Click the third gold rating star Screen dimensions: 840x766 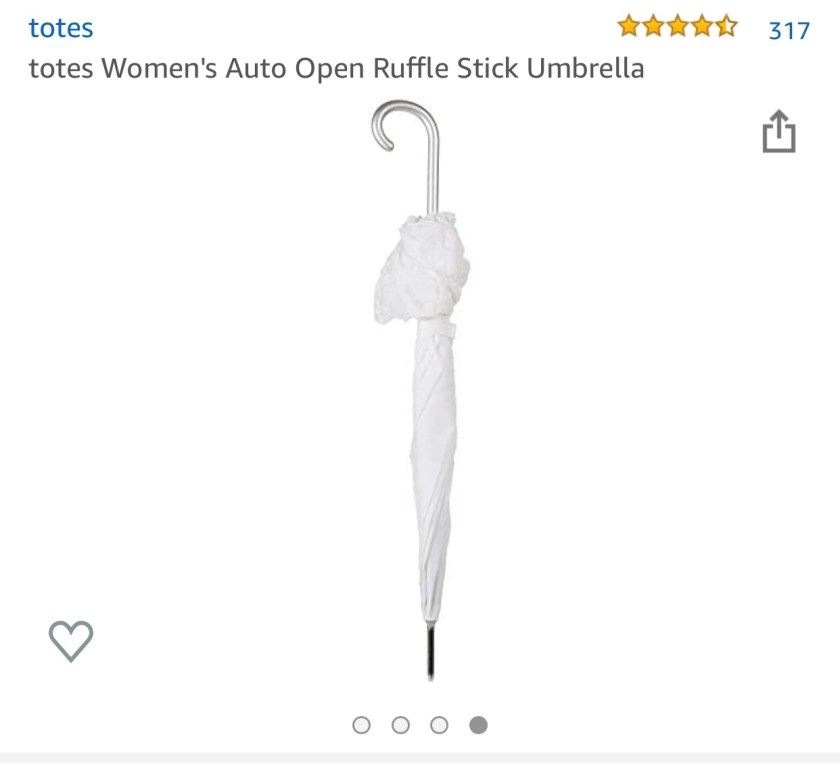click(678, 26)
